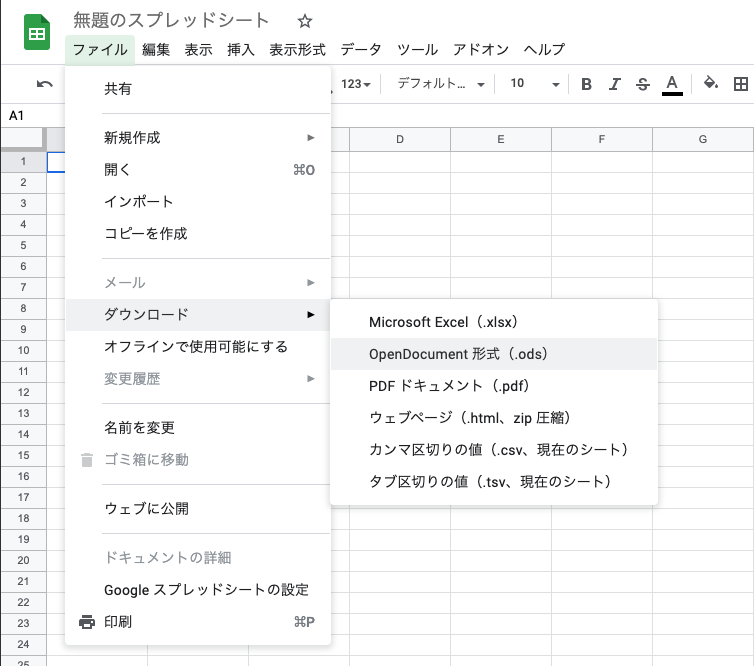Download as PDF ドキュメント (.pdf)

tap(494, 386)
